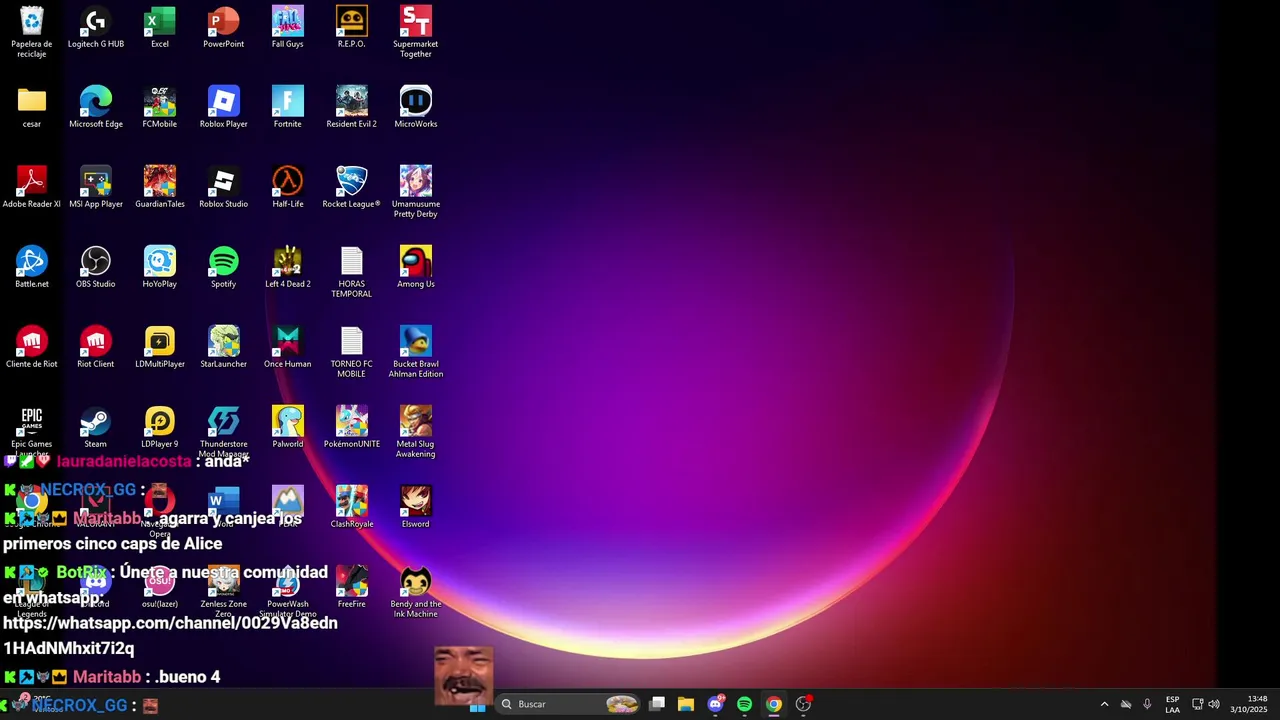Select the Bendy and the Ink Machine icon
The height and width of the screenshot is (720, 1280).
[416, 592]
